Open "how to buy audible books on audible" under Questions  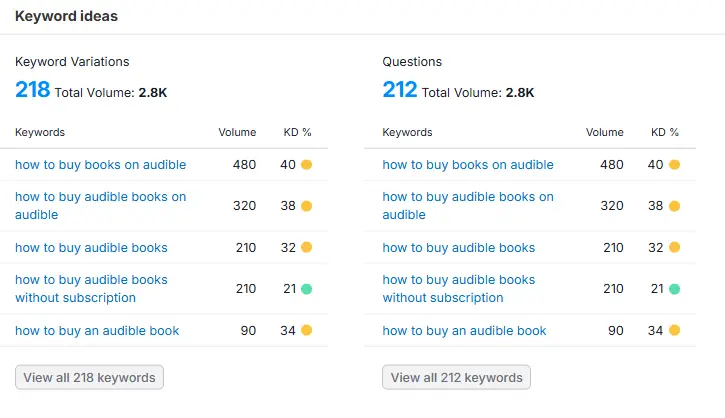coord(467,206)
